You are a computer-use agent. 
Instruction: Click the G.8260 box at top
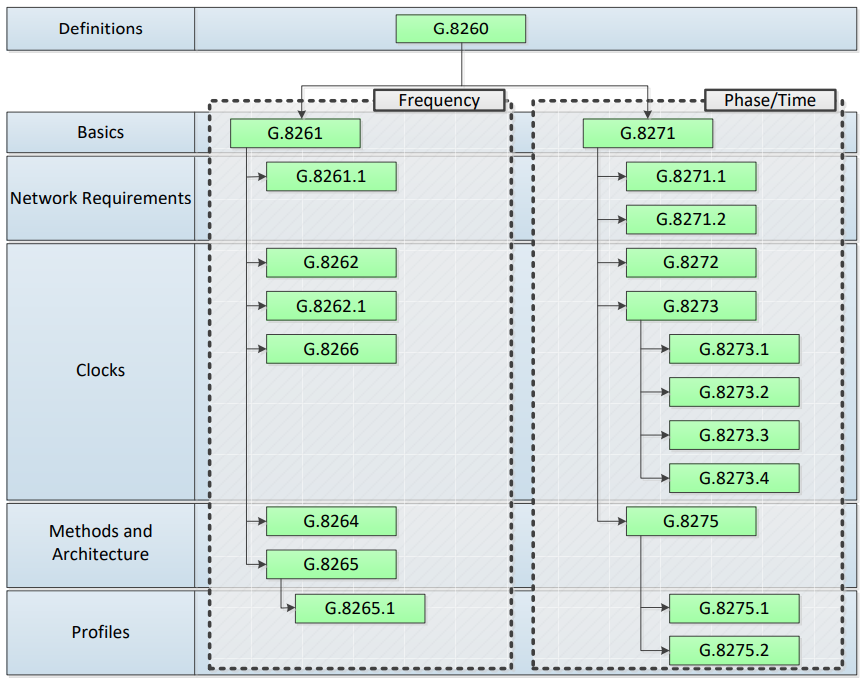[x=460, y=29]
